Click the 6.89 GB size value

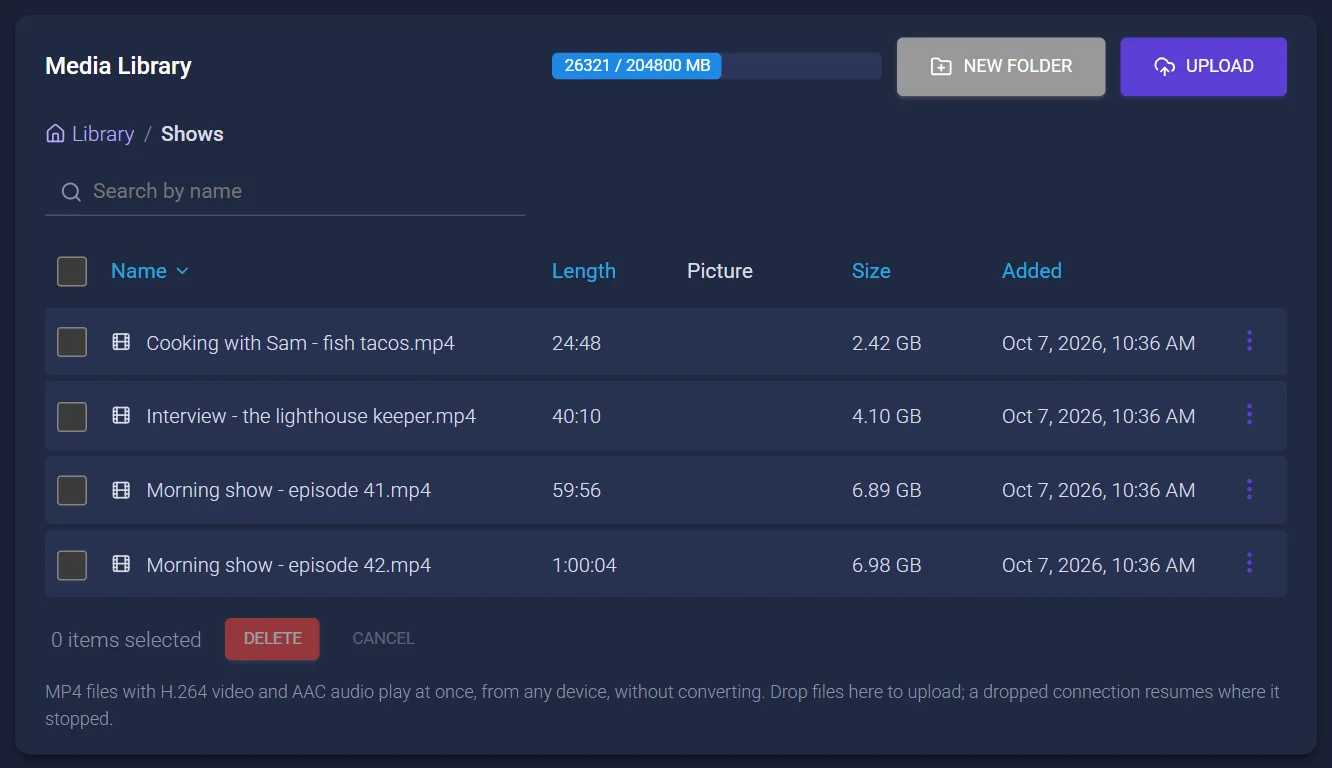(x=887, y=490)
